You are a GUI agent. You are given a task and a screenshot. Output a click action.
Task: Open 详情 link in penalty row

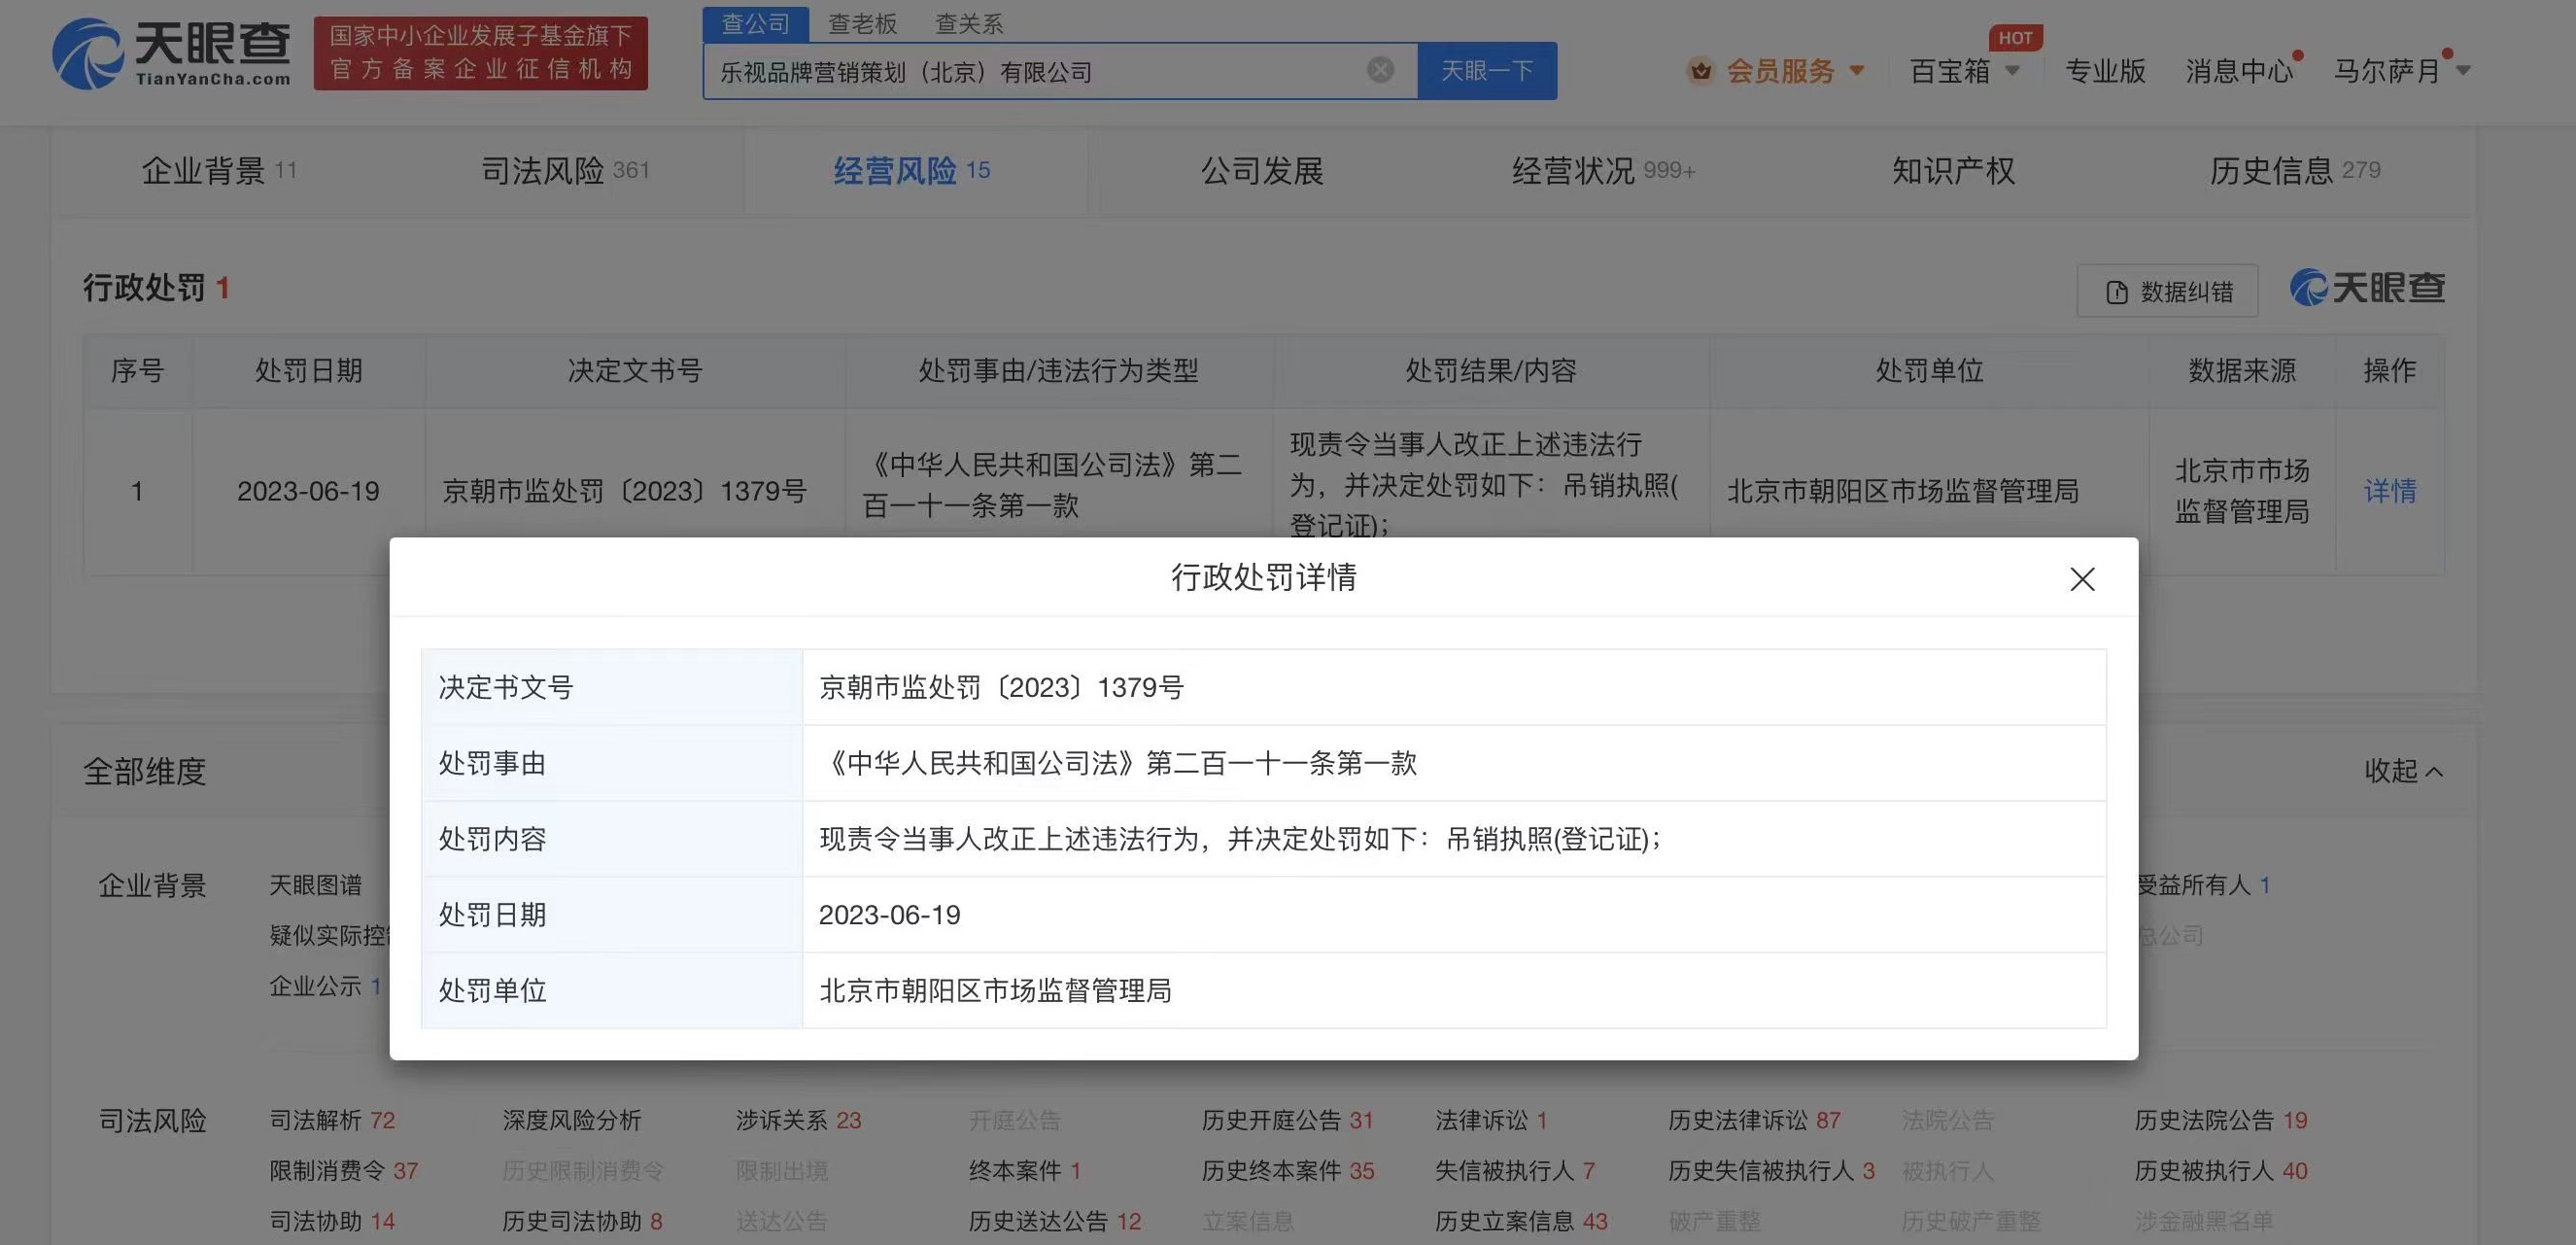(2389, 491)
